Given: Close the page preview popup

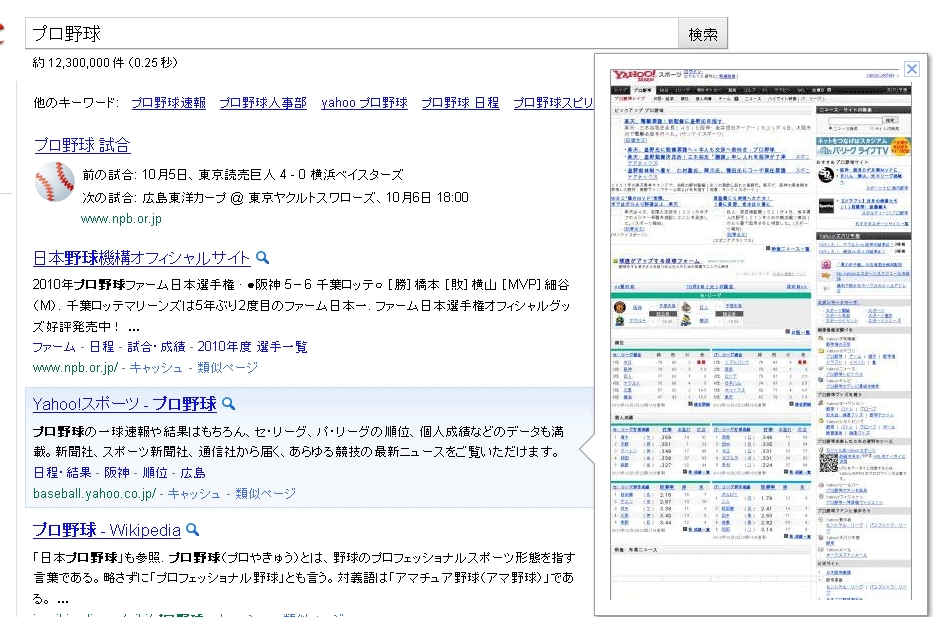Looking at the screenshot, I should [911, 69].
